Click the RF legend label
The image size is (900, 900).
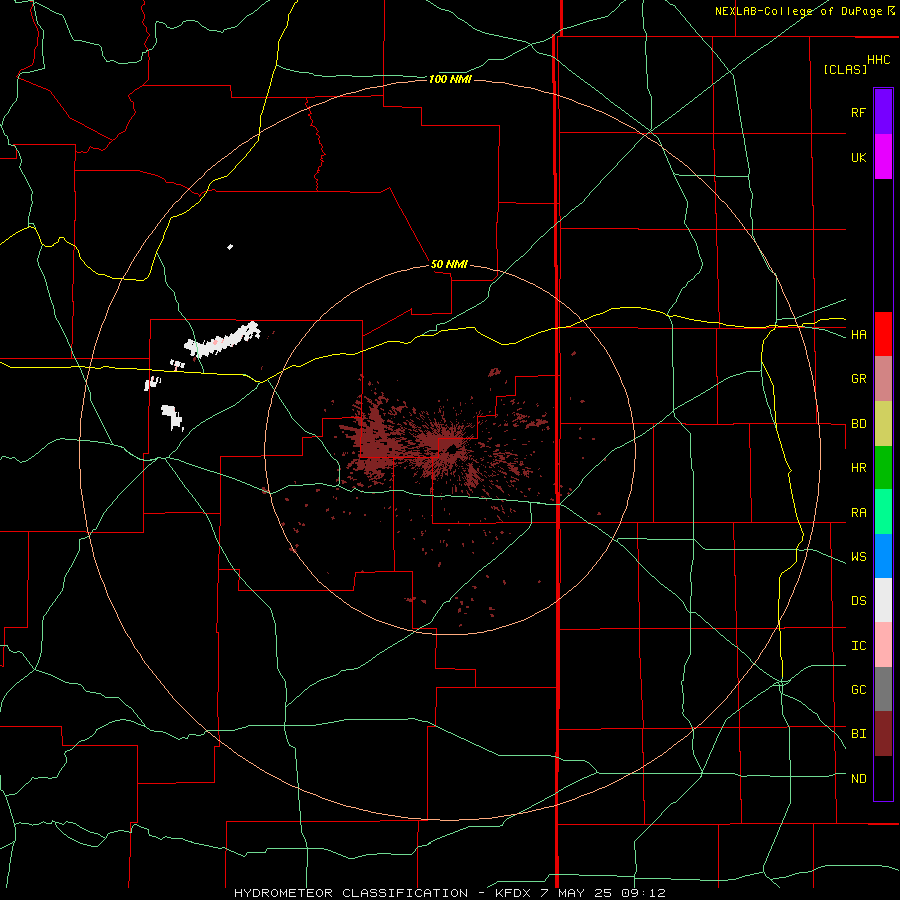click(x=858, y=112)
